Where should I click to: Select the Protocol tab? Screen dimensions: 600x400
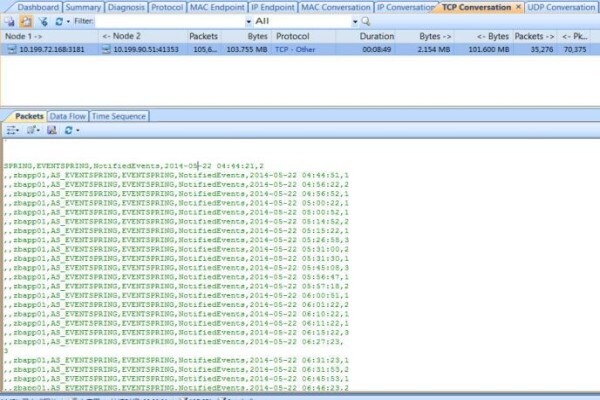pyautogui.click(x=167, y=7)
